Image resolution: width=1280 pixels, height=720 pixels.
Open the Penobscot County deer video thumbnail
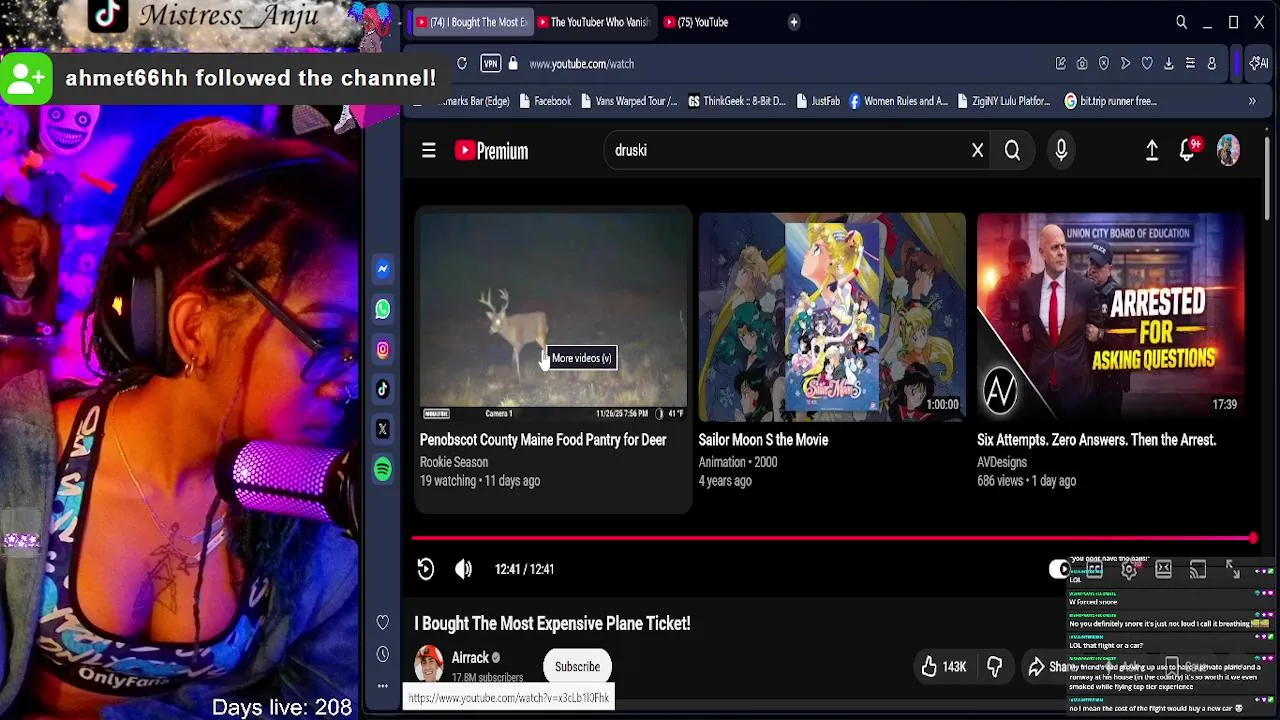tap(553, 315)
